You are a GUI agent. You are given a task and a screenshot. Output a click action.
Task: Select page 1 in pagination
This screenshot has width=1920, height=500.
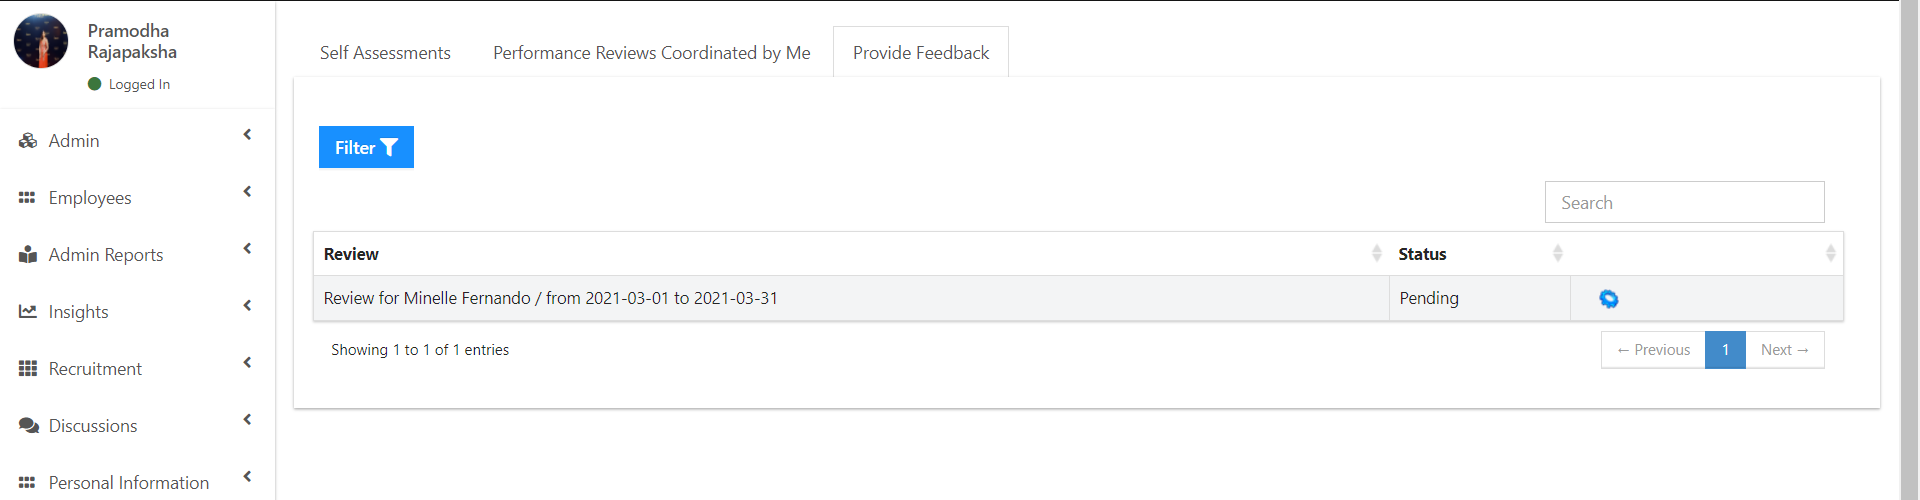click(1726, 350)
